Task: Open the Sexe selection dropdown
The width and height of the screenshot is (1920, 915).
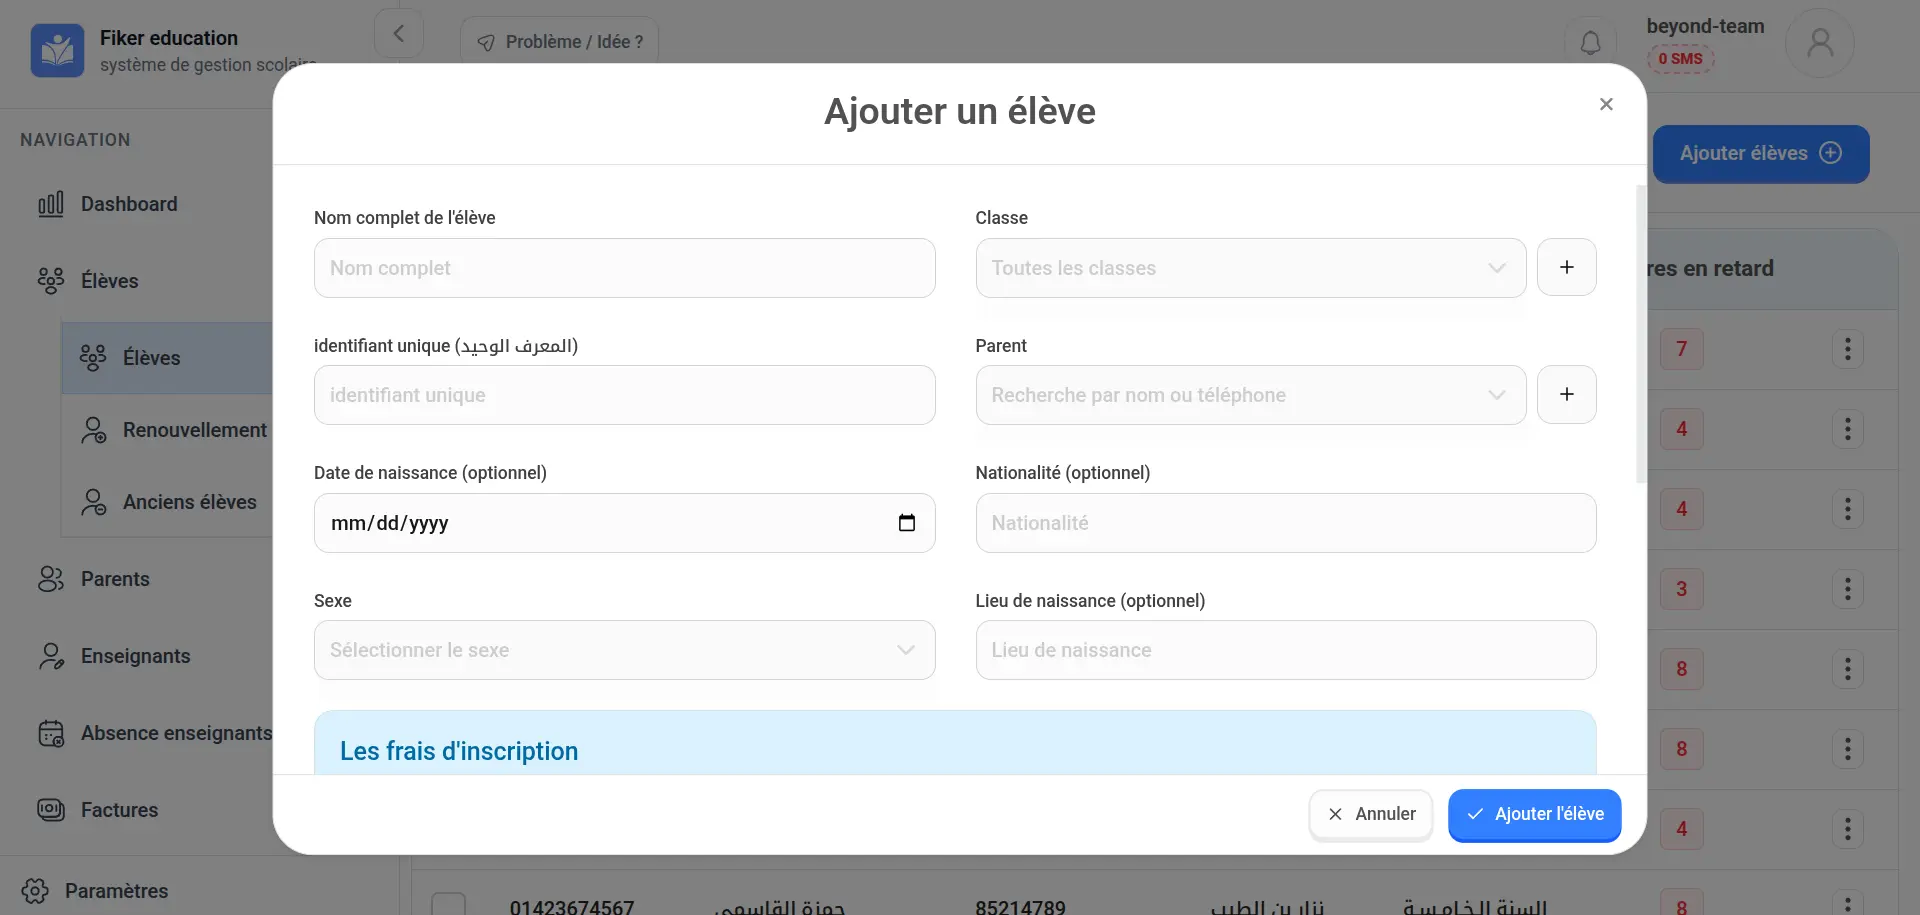Action: (624, 650)
